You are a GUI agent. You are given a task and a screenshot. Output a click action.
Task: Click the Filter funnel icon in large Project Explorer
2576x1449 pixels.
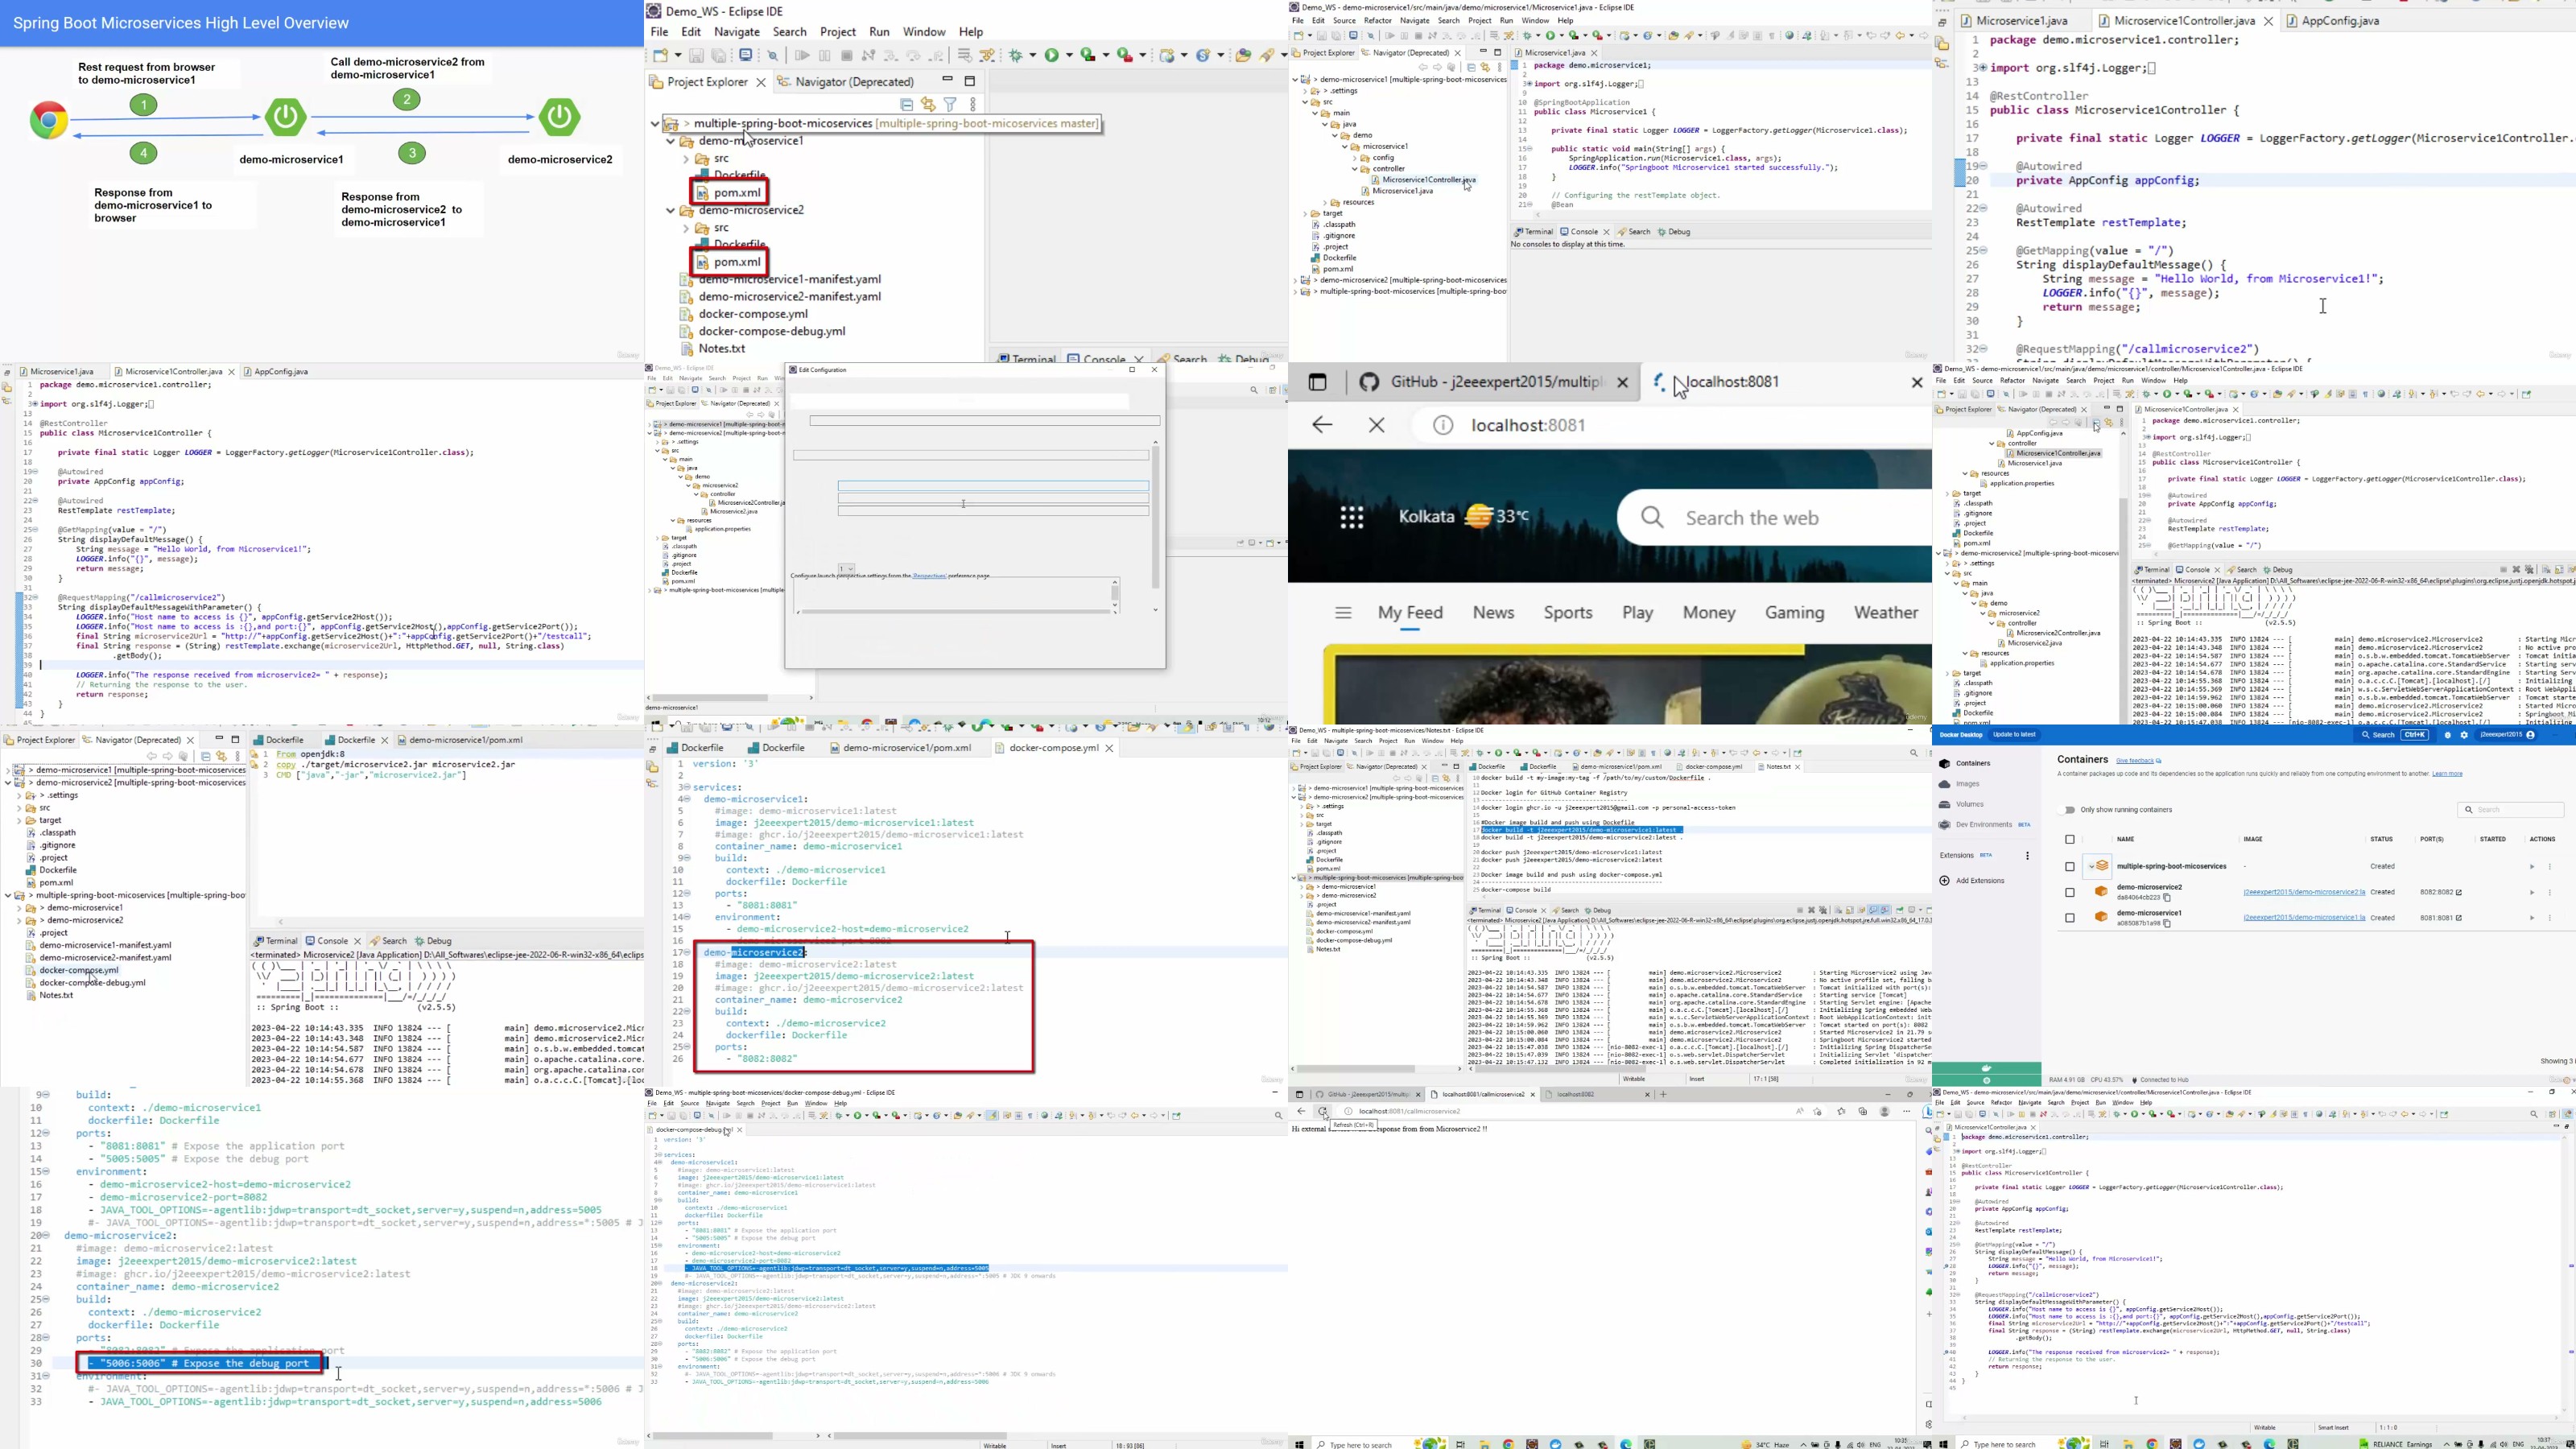point(951,104)
